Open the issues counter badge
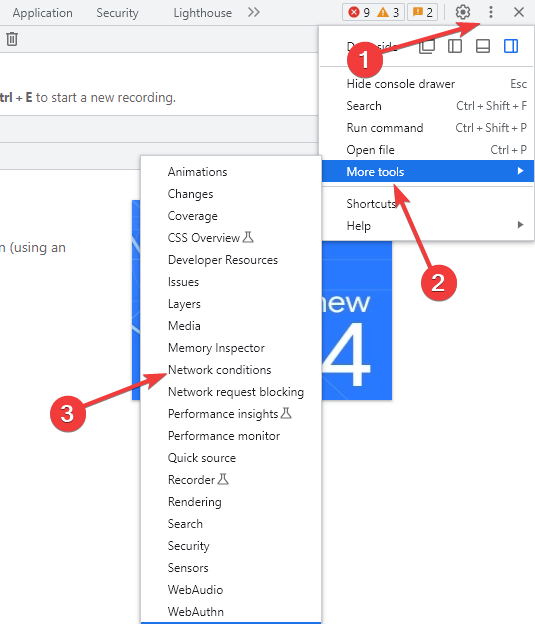This screenshot has height=624, width=535. [x=423, y=12]
